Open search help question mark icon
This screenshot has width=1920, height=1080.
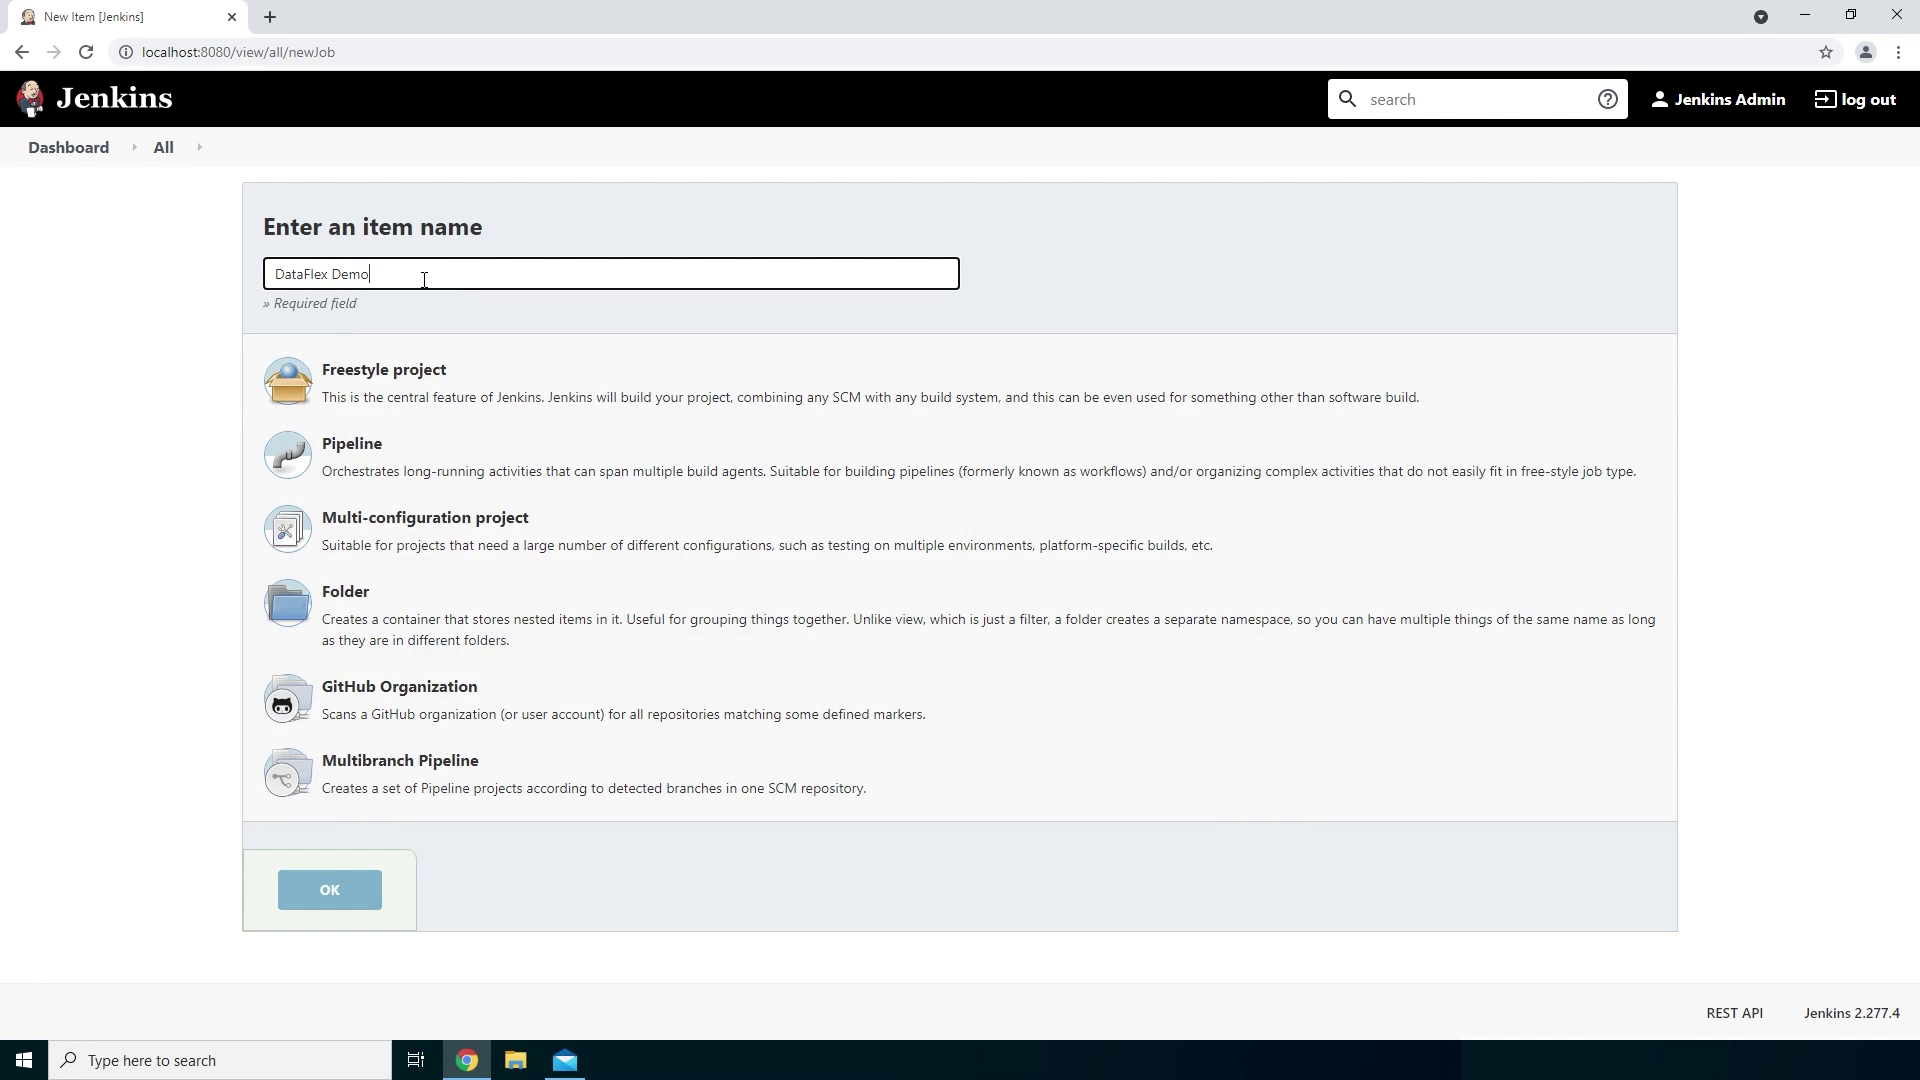1607,99
